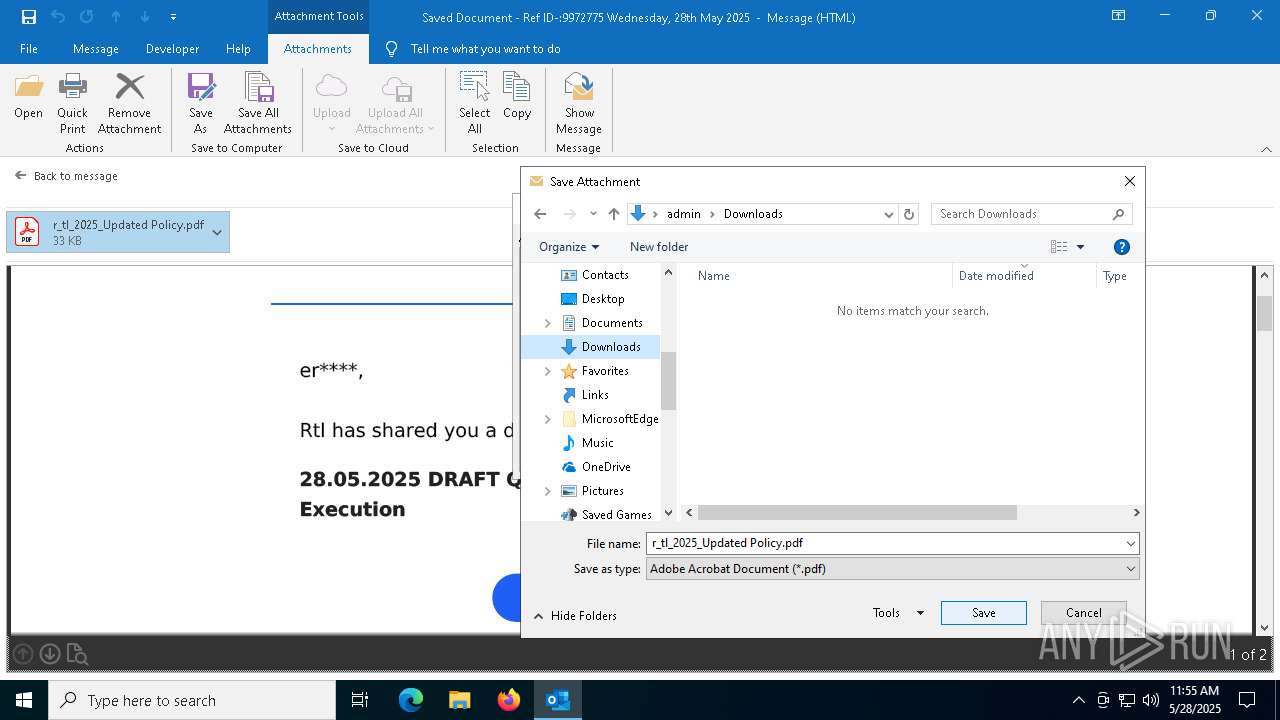Image resolution: width=1280 pixels, height=720 pixels.
Task: Open Windows Start menu
Action: [x=23, y=700]
